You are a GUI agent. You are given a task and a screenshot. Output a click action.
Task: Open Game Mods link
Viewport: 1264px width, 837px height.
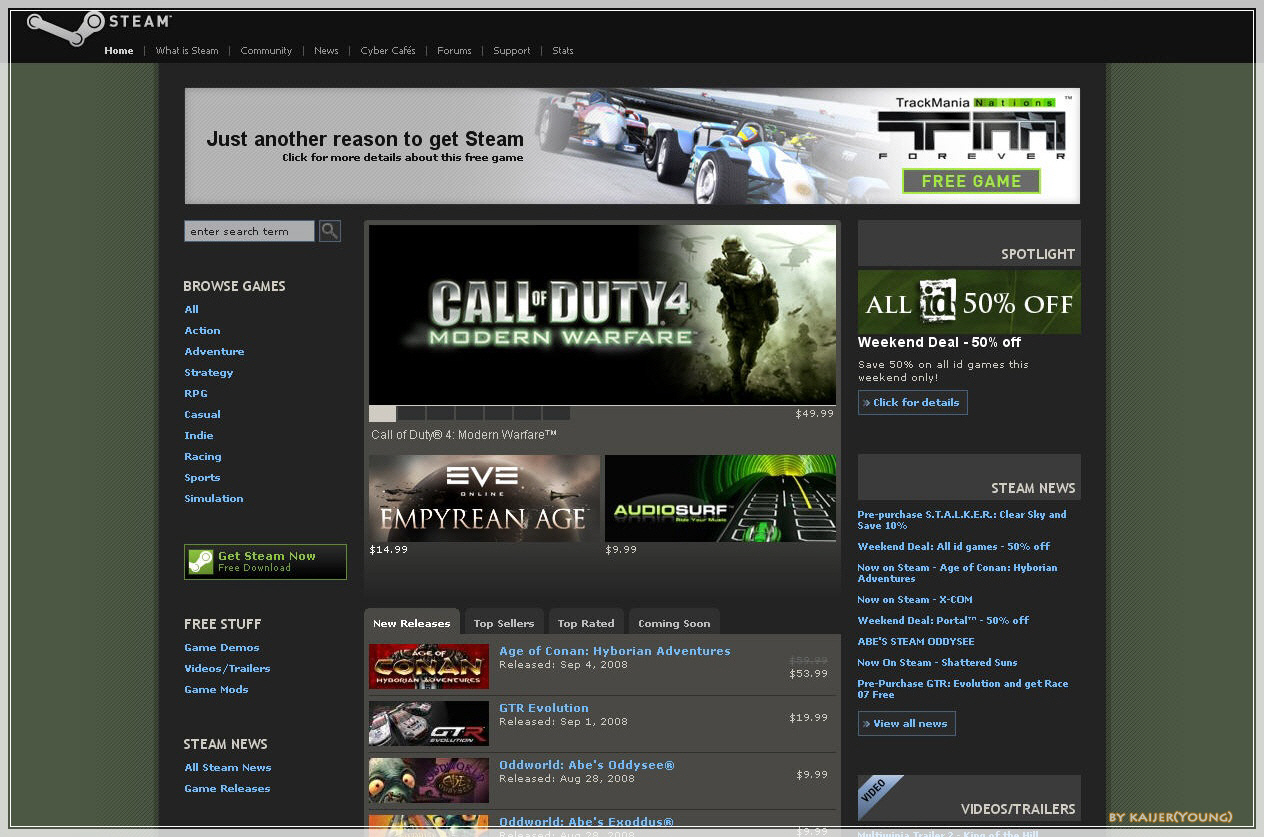pos(216,690)
